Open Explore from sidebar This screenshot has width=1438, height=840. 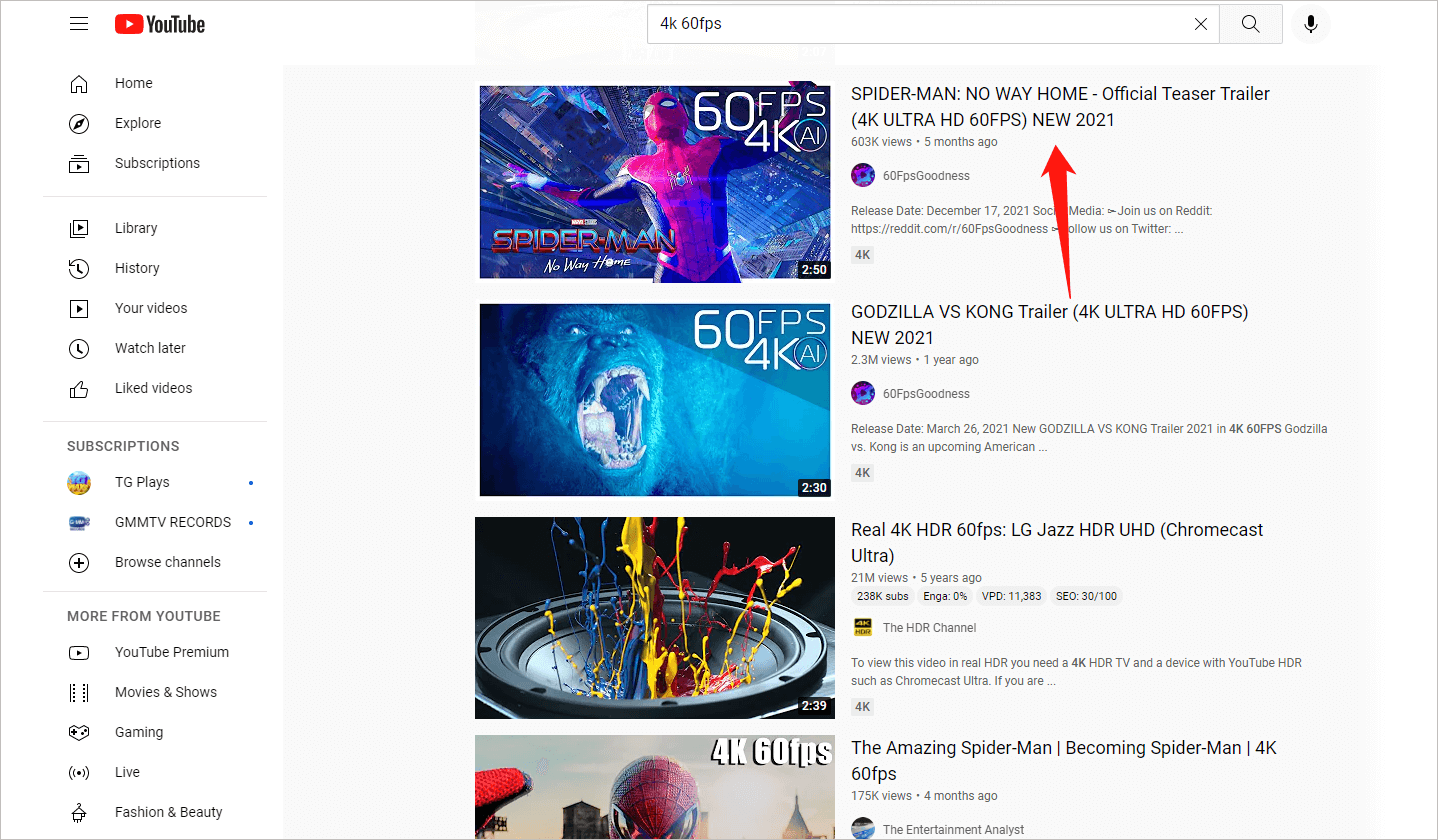(137, 123)
